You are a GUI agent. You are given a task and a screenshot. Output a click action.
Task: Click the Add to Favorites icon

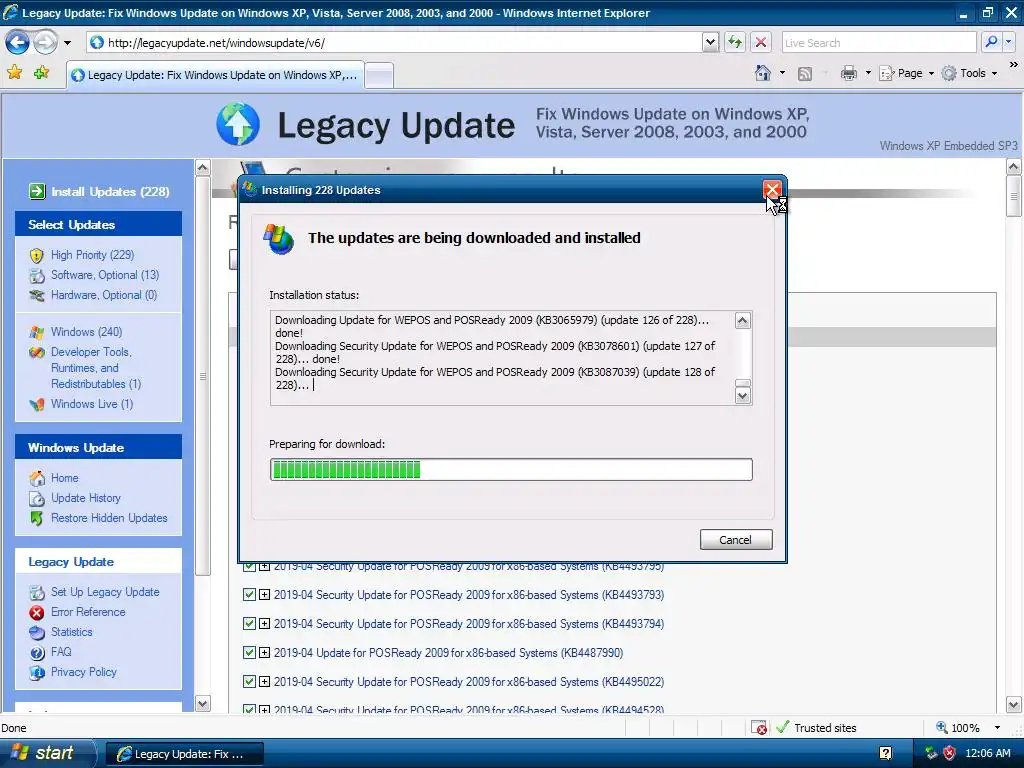point(42,72)
